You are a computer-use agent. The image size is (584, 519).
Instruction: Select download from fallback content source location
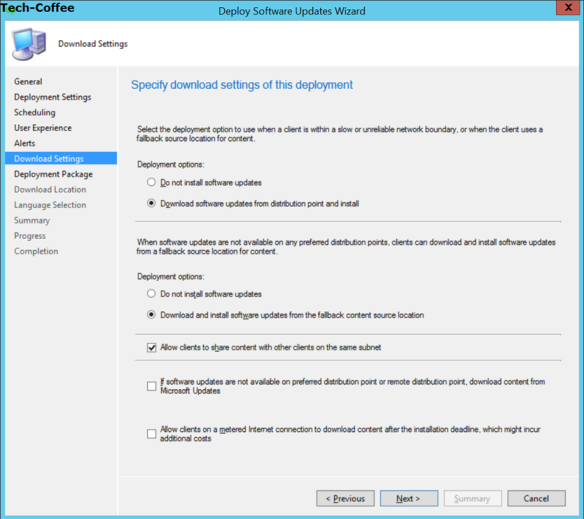pyautogui.click(x=151, y=314)
